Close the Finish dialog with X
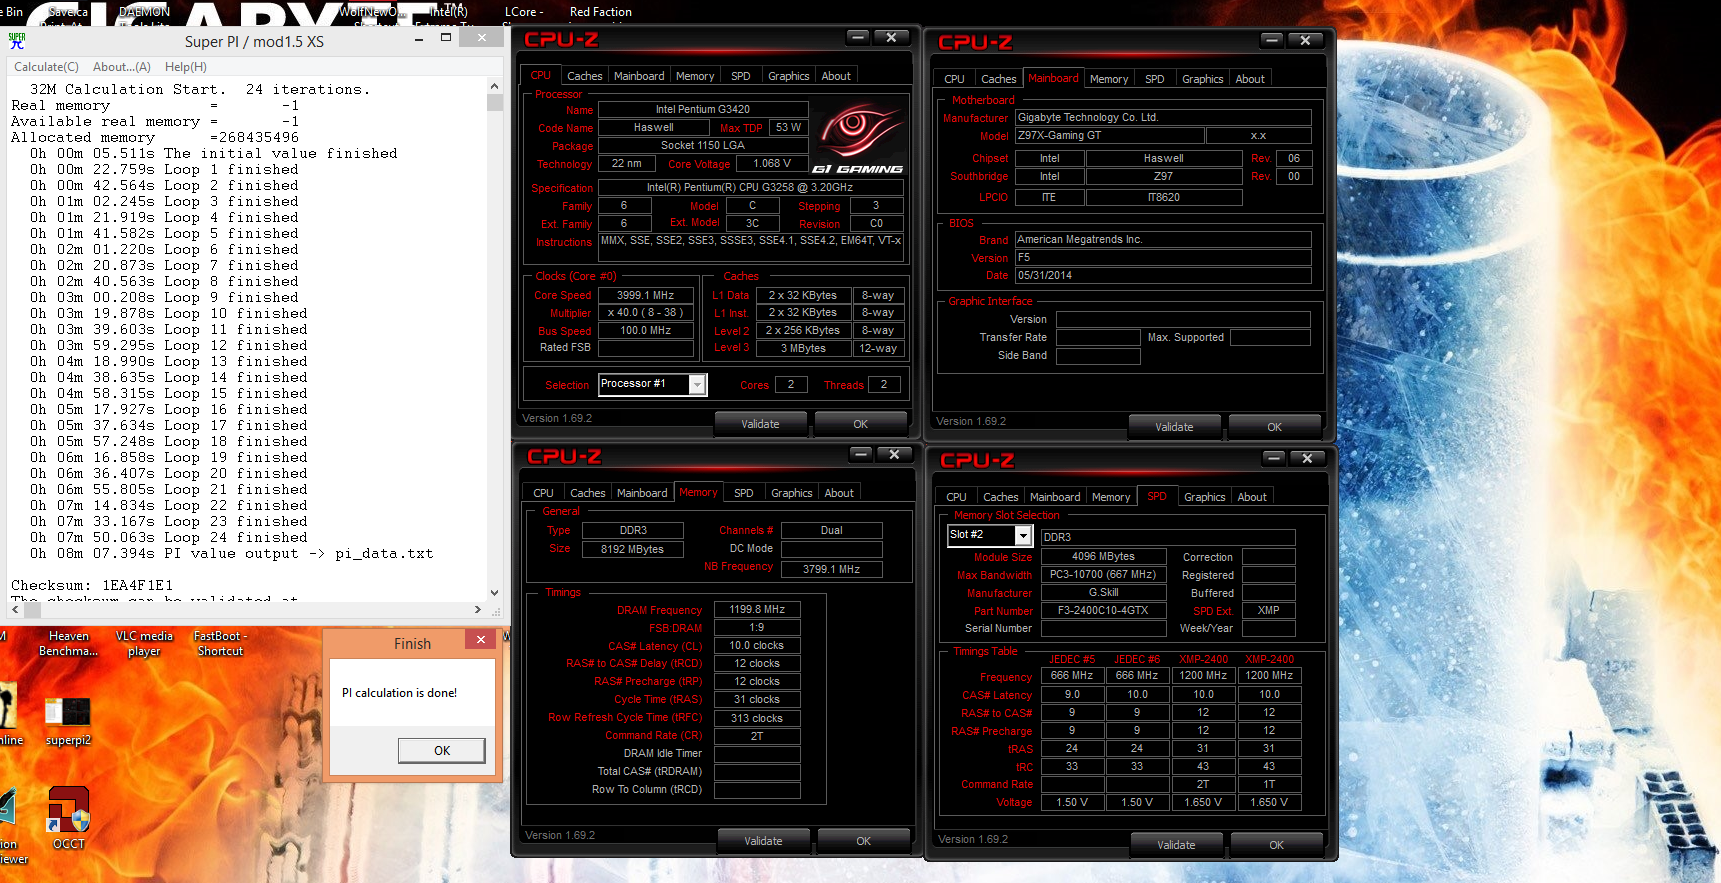The width and height of the screenshot is (1721, 883). [x=481, y=640]
